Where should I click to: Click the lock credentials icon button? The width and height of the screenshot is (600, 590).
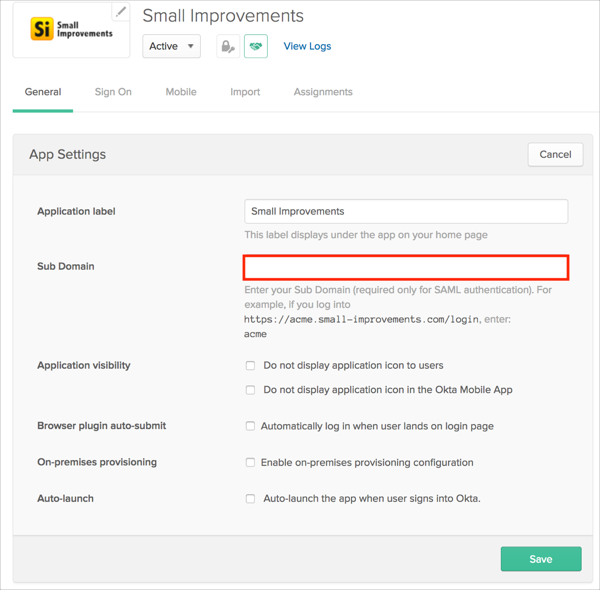[x=228, y=46]
